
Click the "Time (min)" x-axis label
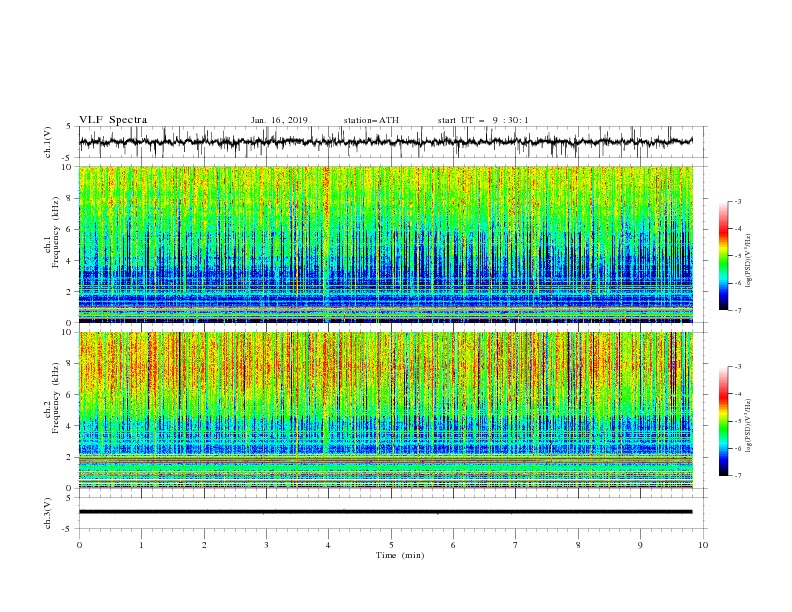click(400, 555)
